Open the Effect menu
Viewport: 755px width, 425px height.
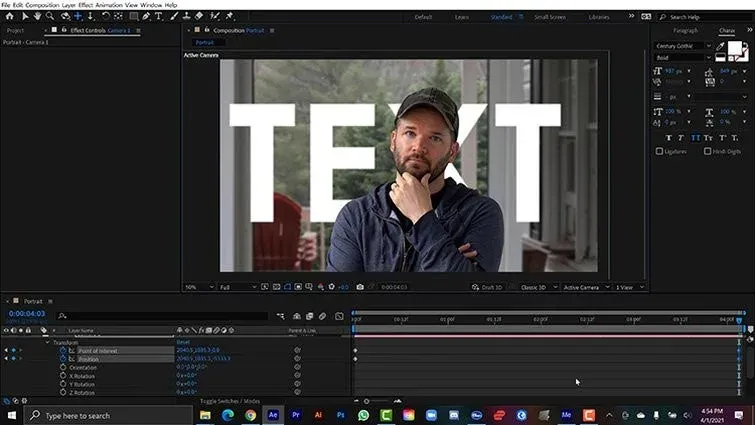85,5
